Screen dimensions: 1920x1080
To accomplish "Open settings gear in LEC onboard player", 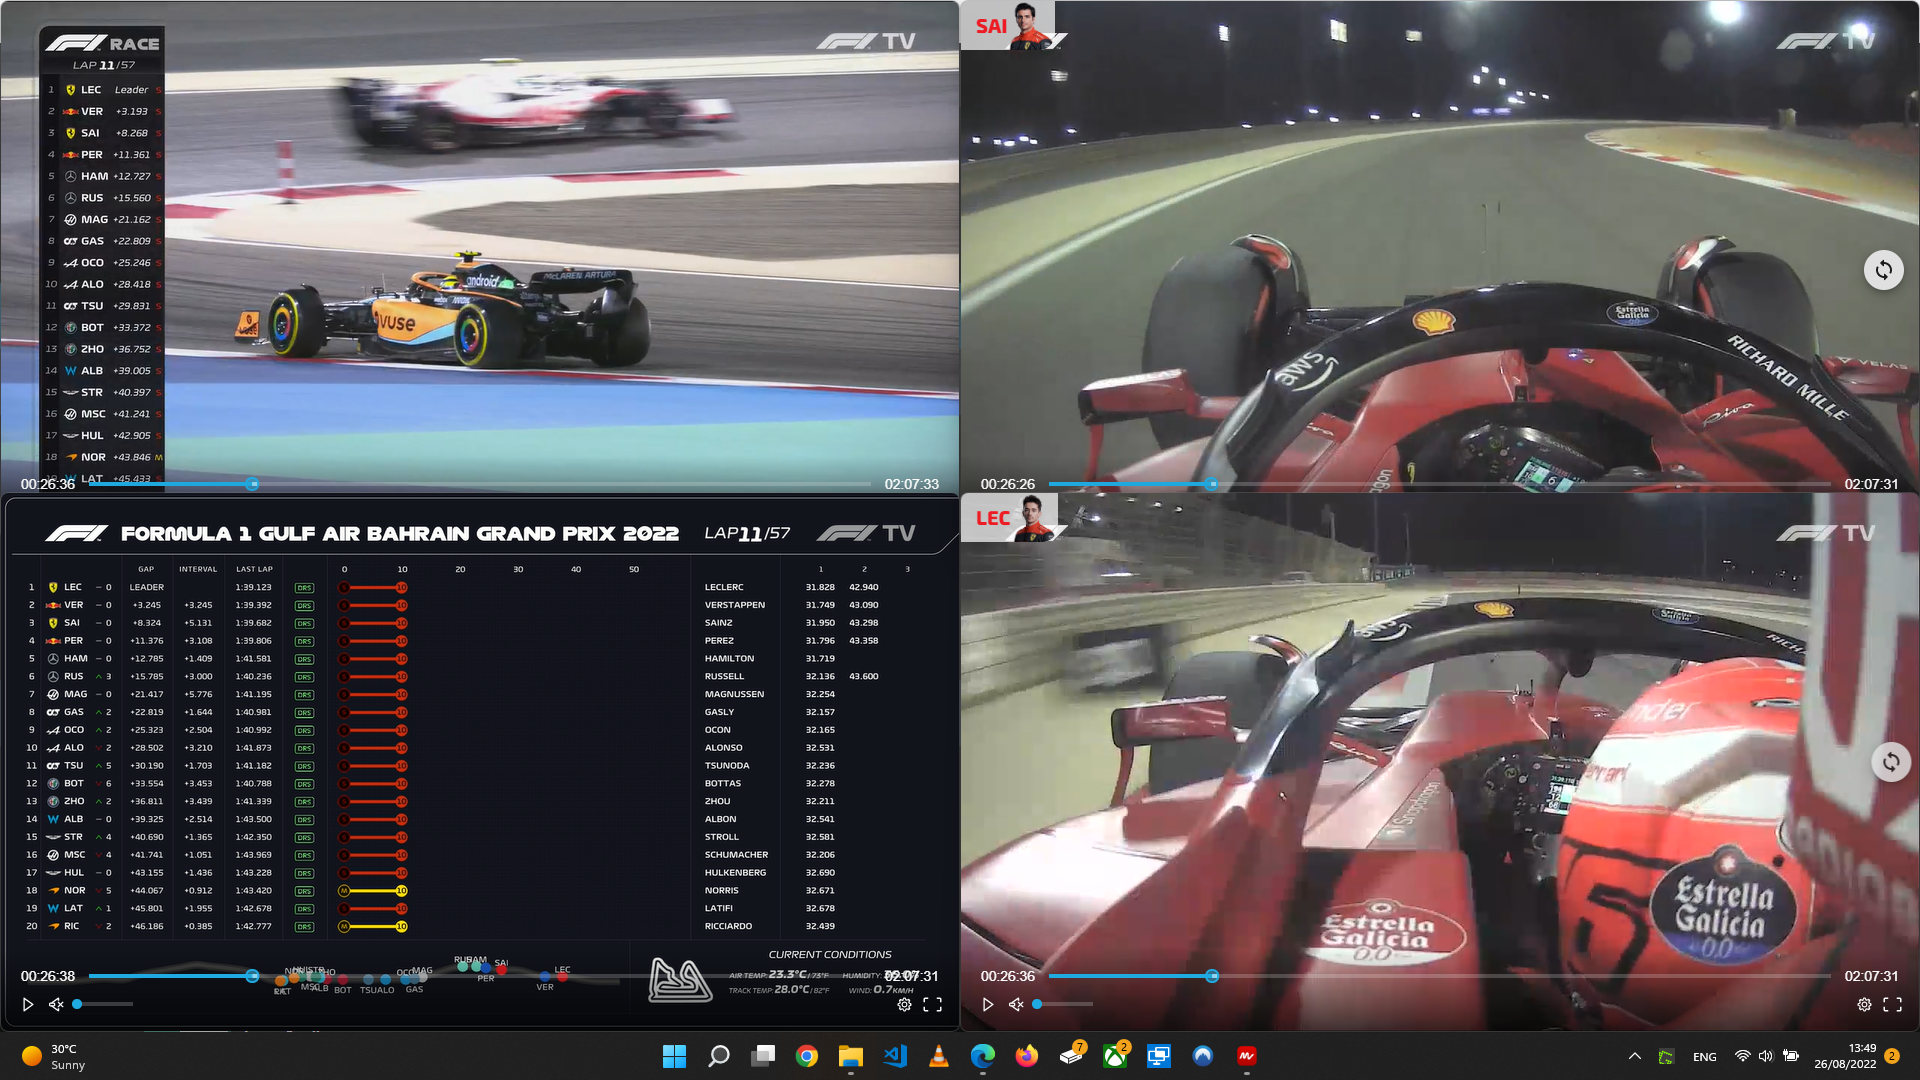I will [x=1864, y=1004].
